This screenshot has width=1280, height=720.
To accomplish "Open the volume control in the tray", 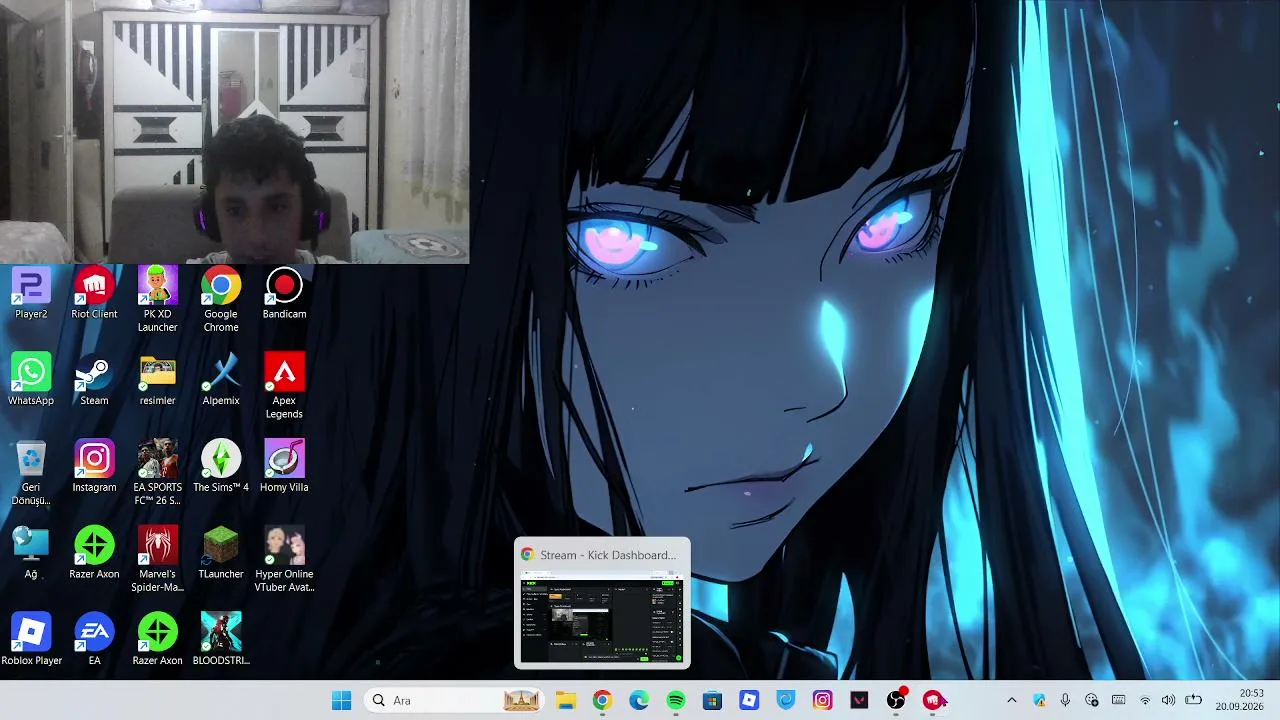I will click(1168, 700).
